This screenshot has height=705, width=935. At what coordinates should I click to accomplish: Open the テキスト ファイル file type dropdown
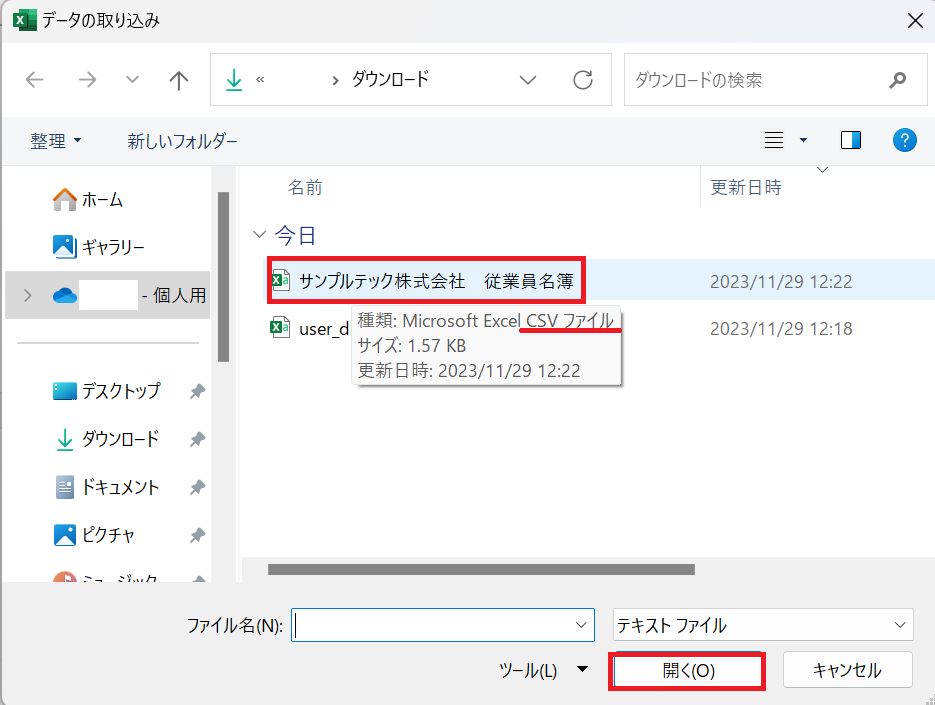(763, 625)
